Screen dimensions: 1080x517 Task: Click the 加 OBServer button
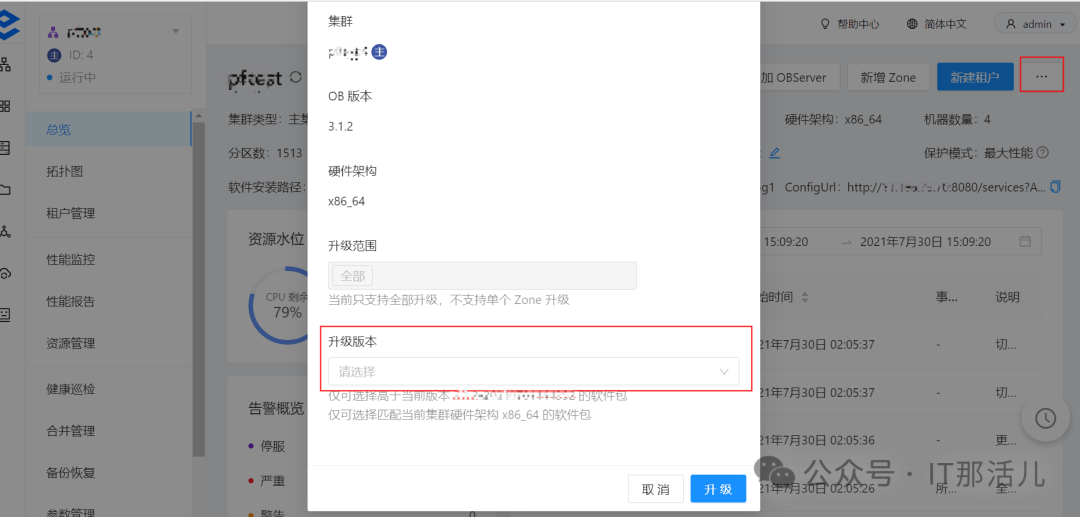coord(799,77)
